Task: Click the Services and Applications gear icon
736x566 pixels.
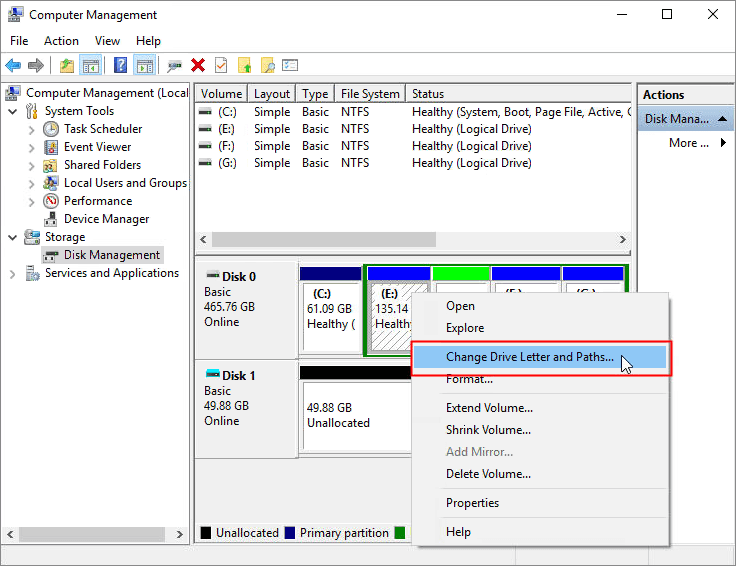Action: pyautogui.click(x=32, y=273)
